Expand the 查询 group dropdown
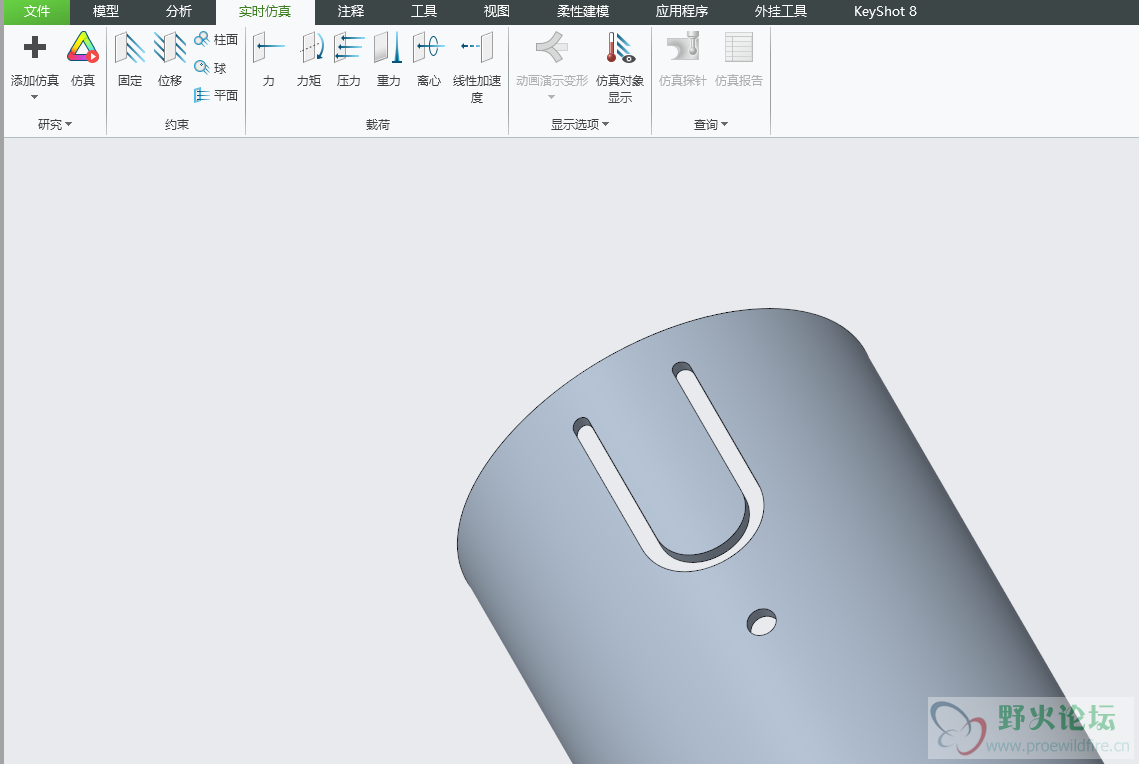This screenshot has height=764, width=1139. (711, 125)
